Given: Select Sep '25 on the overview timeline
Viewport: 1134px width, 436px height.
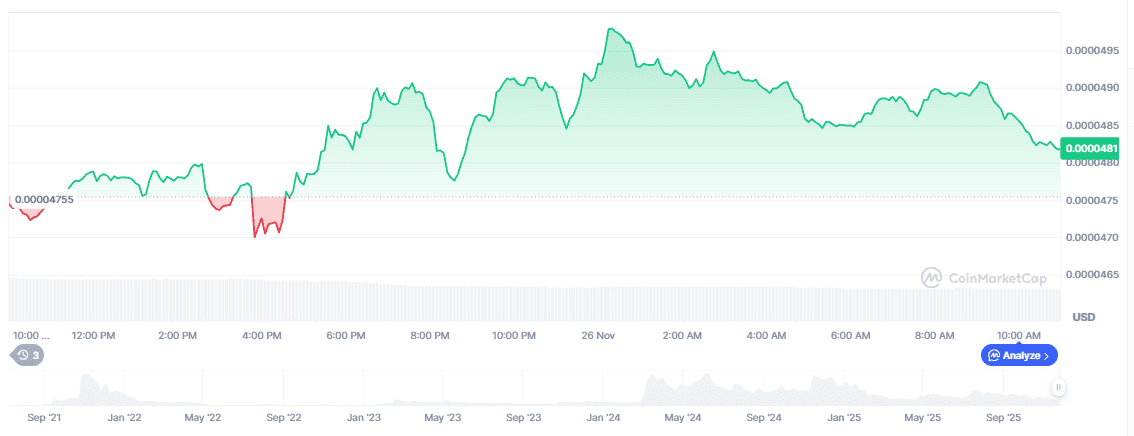Looking at the screenshot, I should point(1002,415).
